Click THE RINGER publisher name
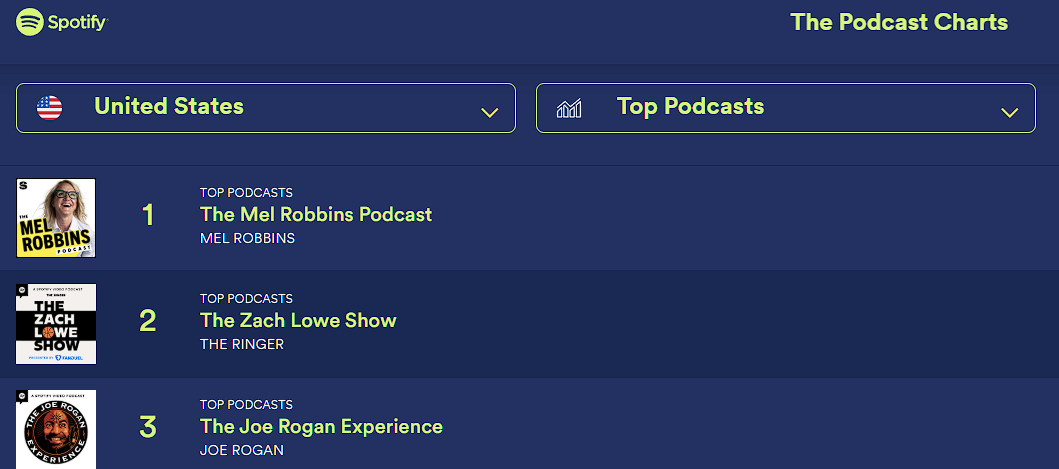This screenshot has height=469, width=1059. [242, 345]
